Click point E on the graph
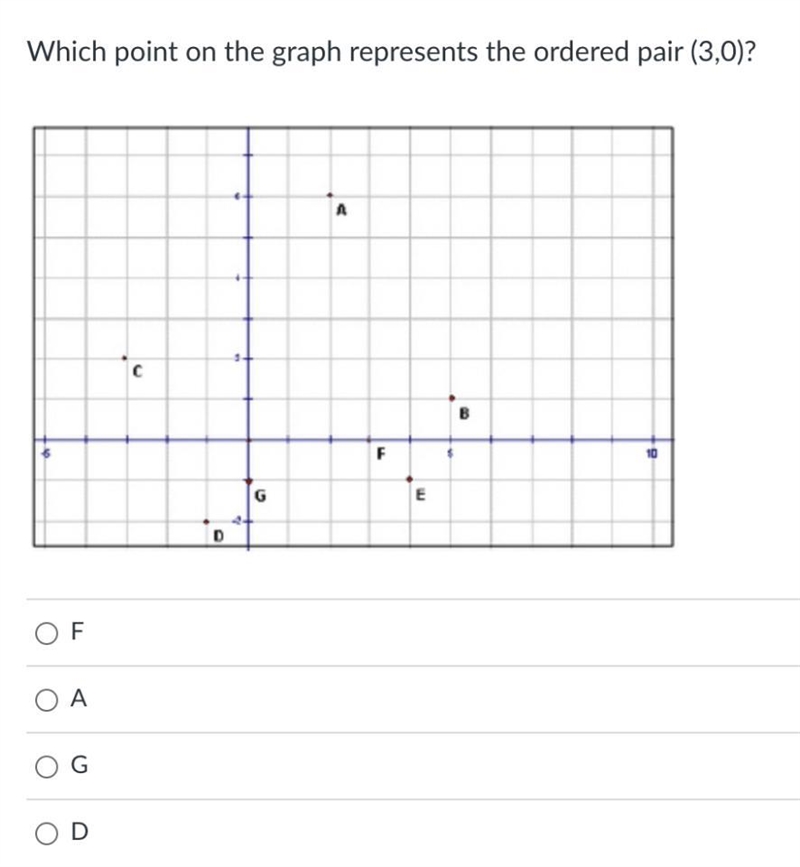This screenshot has width=800, height=867. (410, 479)
